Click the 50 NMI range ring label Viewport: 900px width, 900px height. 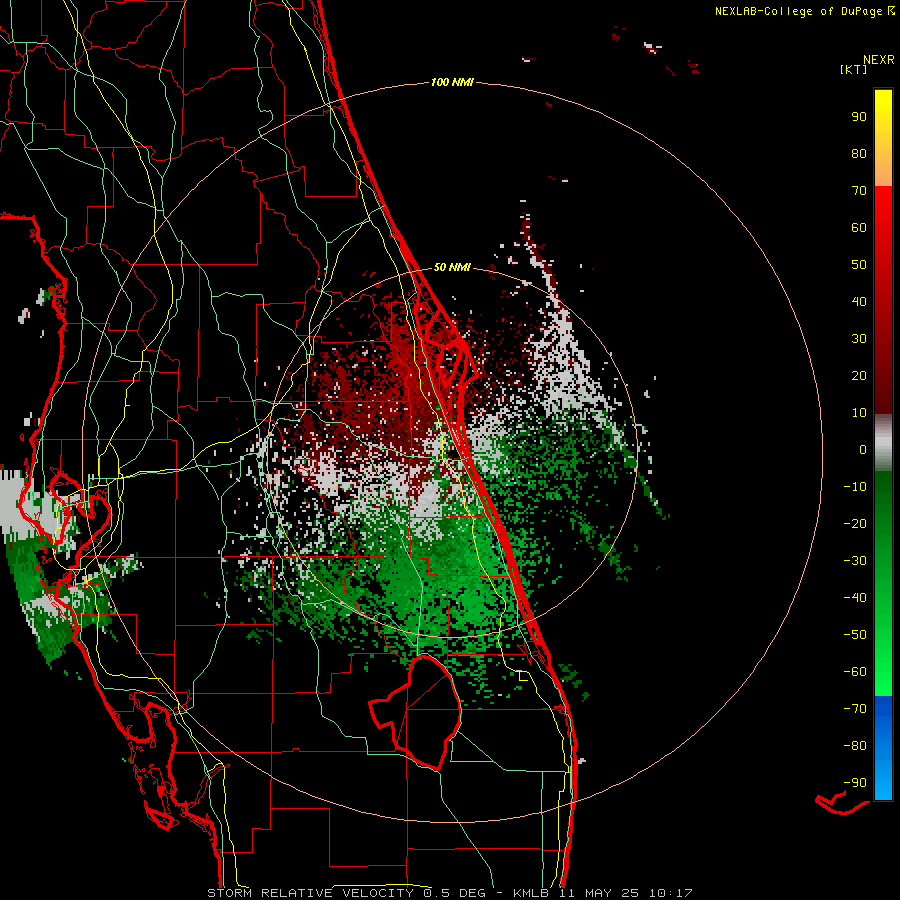(x=452, y=267)
